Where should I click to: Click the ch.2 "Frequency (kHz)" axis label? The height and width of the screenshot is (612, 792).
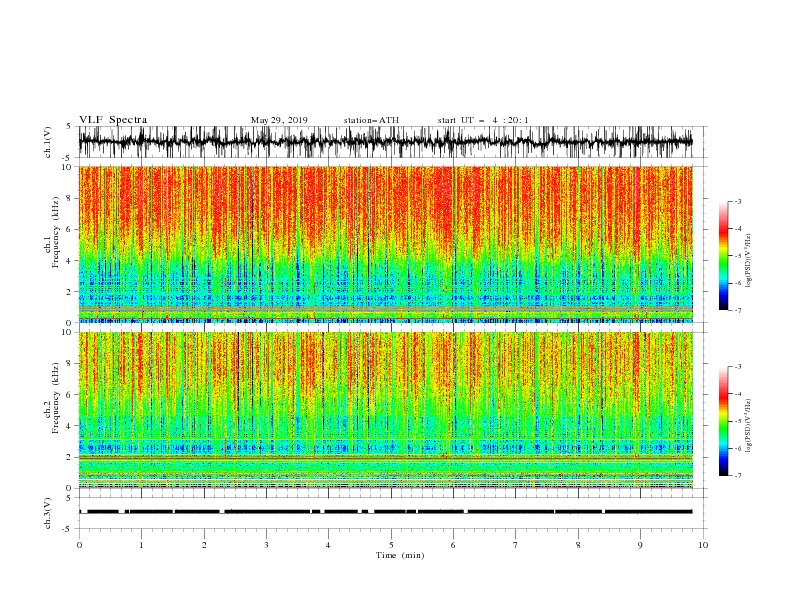click(56, 397)
